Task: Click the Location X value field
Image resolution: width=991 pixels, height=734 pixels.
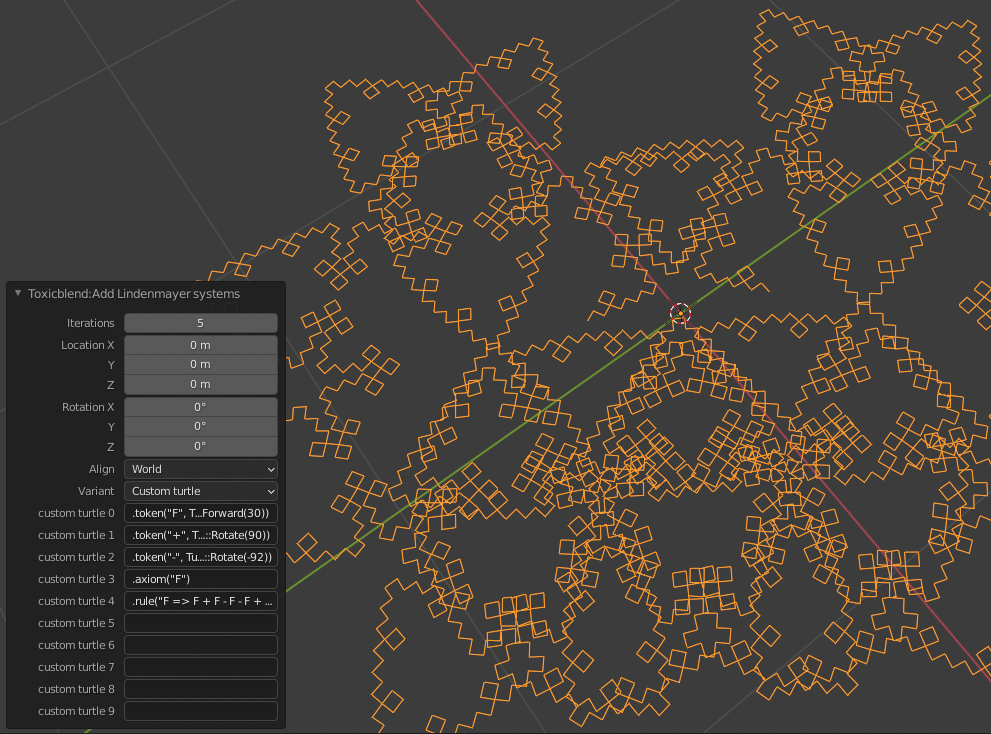Action: (200, 345)
